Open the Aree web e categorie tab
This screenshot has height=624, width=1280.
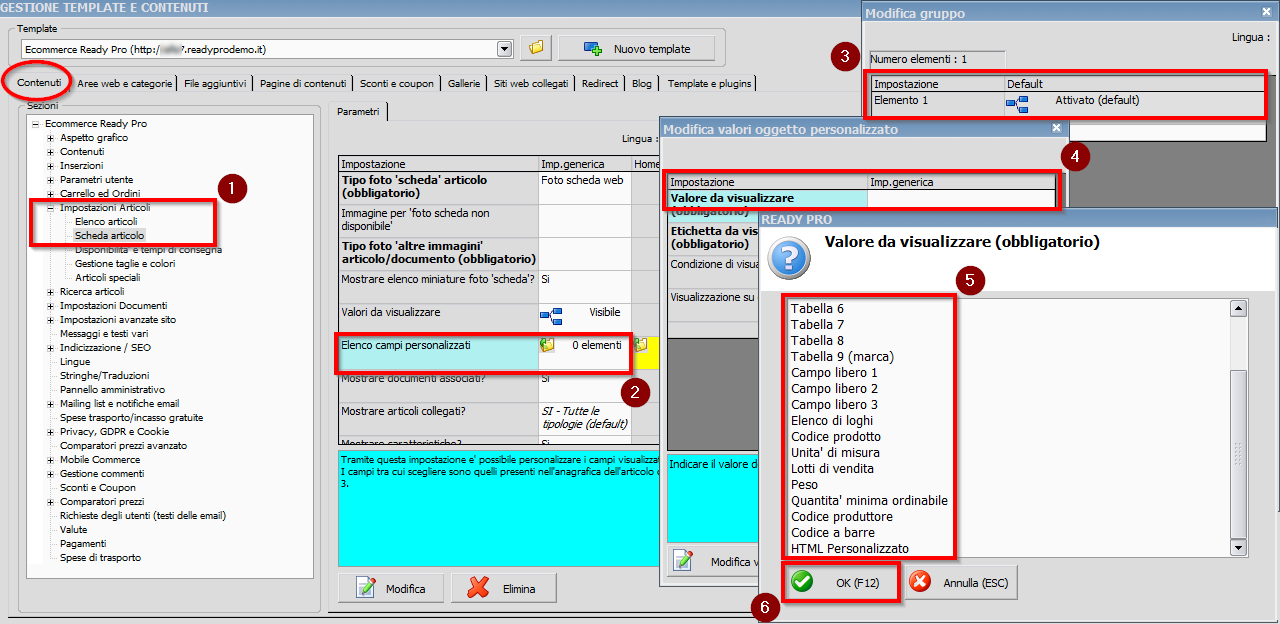(125, 84)
